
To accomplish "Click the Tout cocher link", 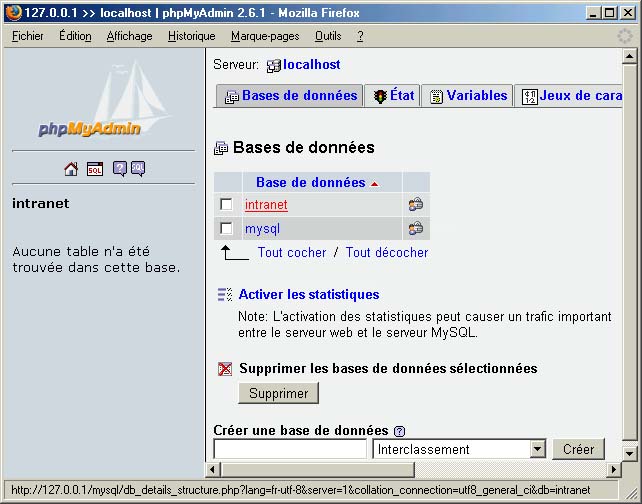I will (292, 252).
